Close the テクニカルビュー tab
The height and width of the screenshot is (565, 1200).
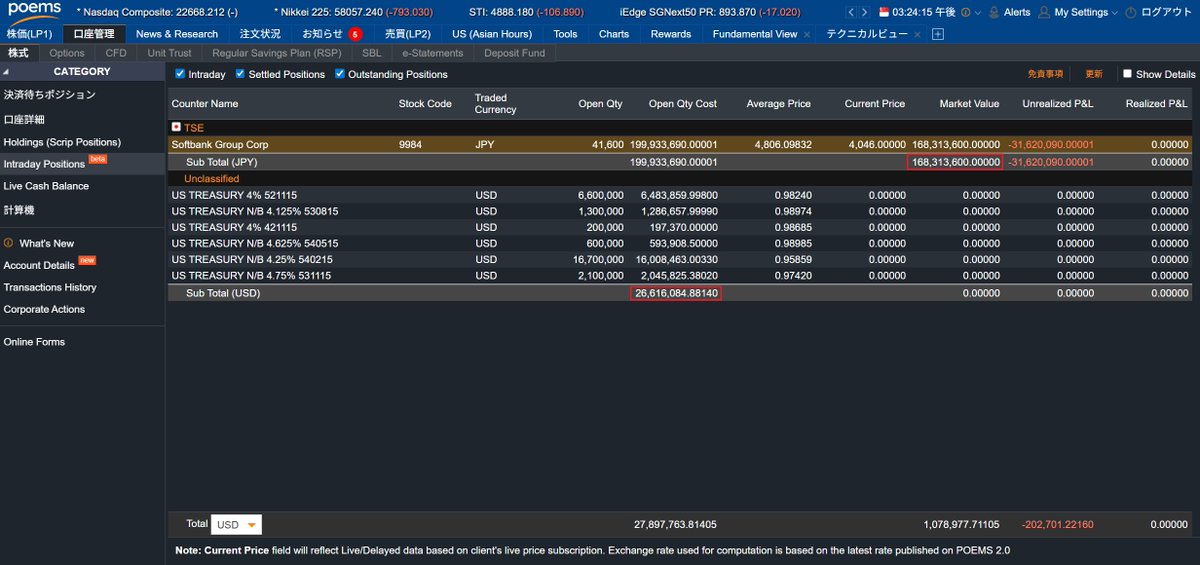(918, 34)
